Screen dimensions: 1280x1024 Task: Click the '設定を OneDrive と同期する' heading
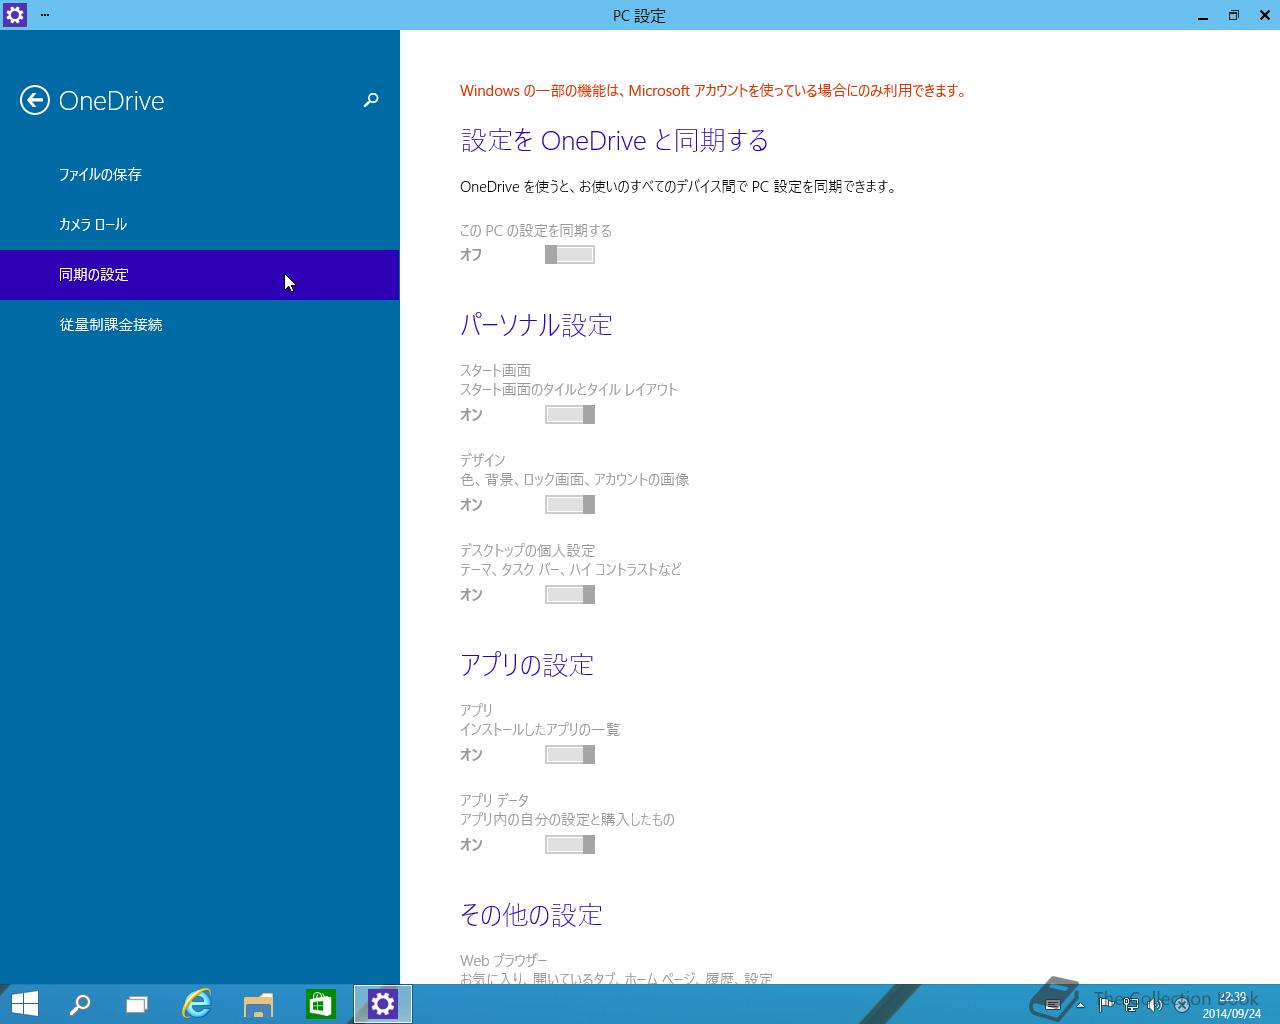(614, 141)
